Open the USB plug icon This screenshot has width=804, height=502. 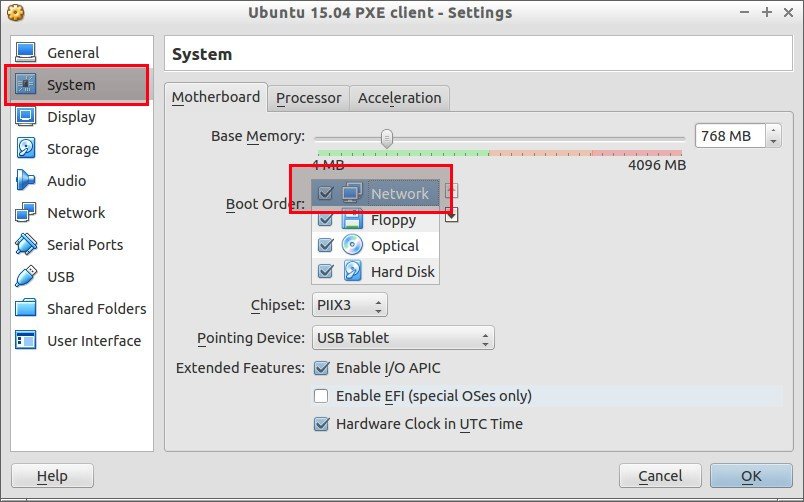(26, 276)
